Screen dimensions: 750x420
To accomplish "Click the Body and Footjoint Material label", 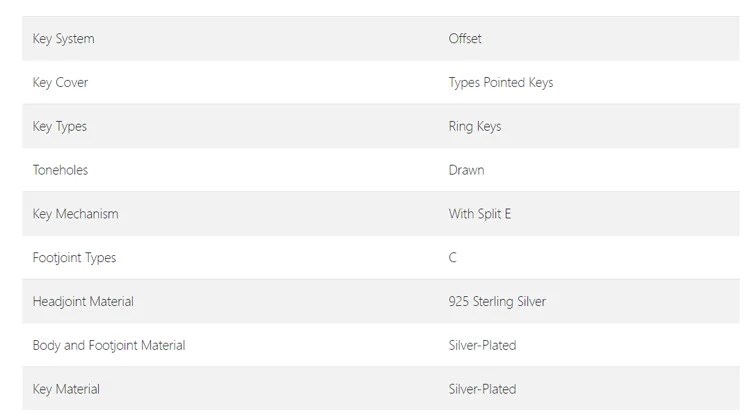I will (x=109, y=345).
